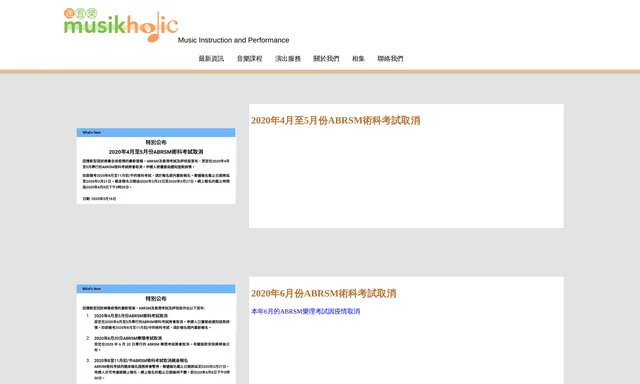
Task: Click the Music Instruction and Performance tagline
Action: point(233,40)
